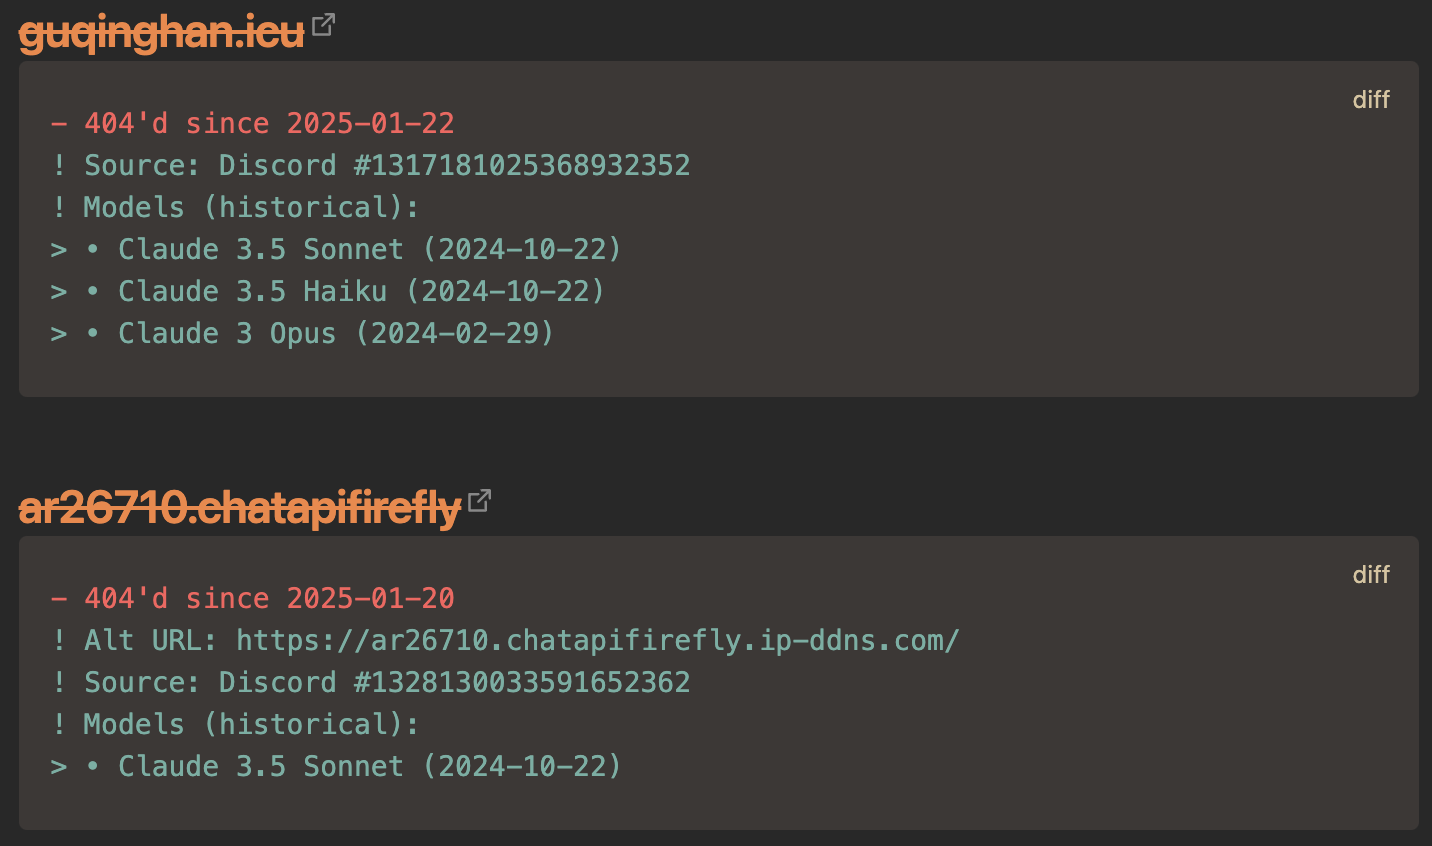1432x846 pixels.
Task: Click Discord ID #1317181025368932352
Action: [522, 165]
